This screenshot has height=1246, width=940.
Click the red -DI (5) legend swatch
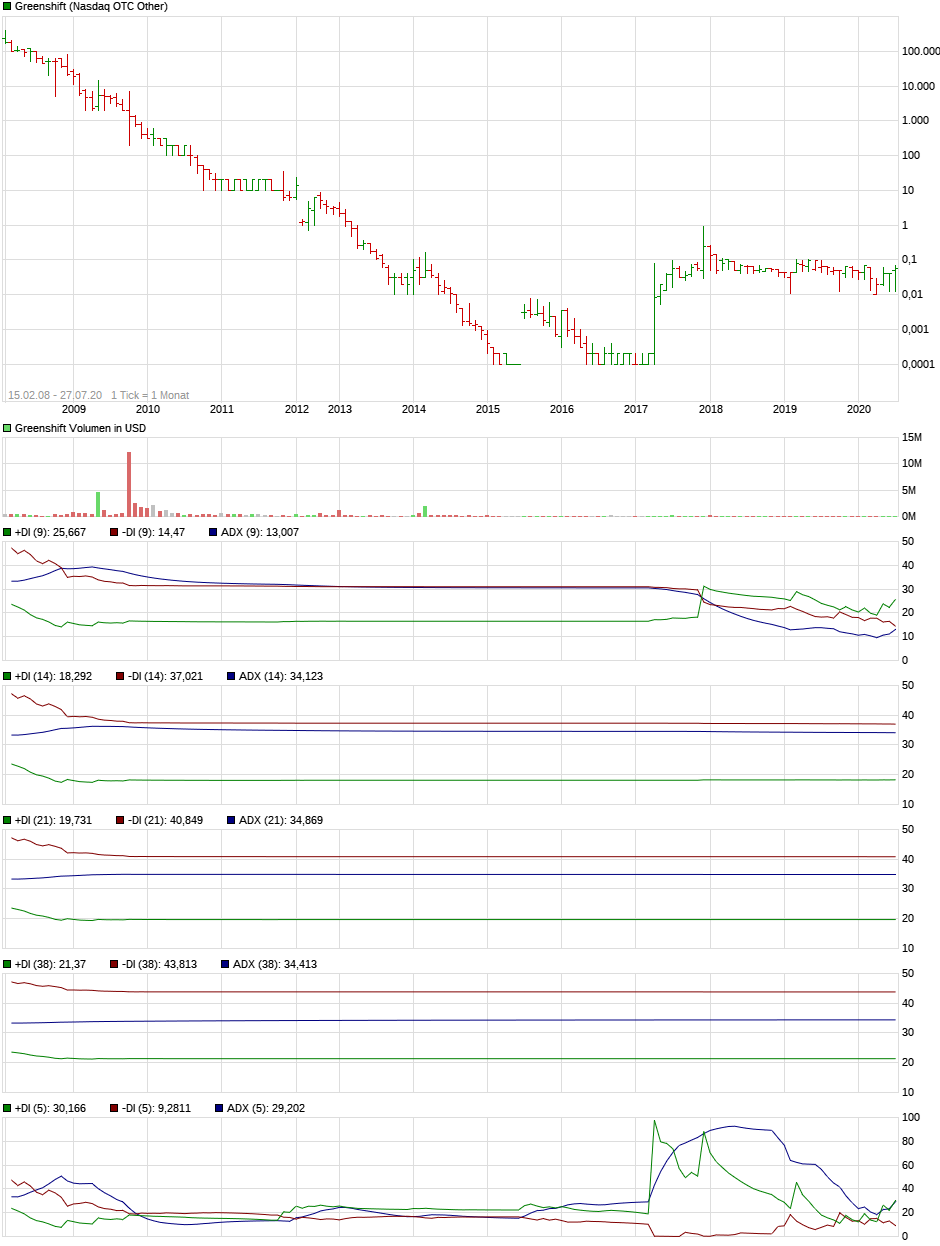(114, 1108)
